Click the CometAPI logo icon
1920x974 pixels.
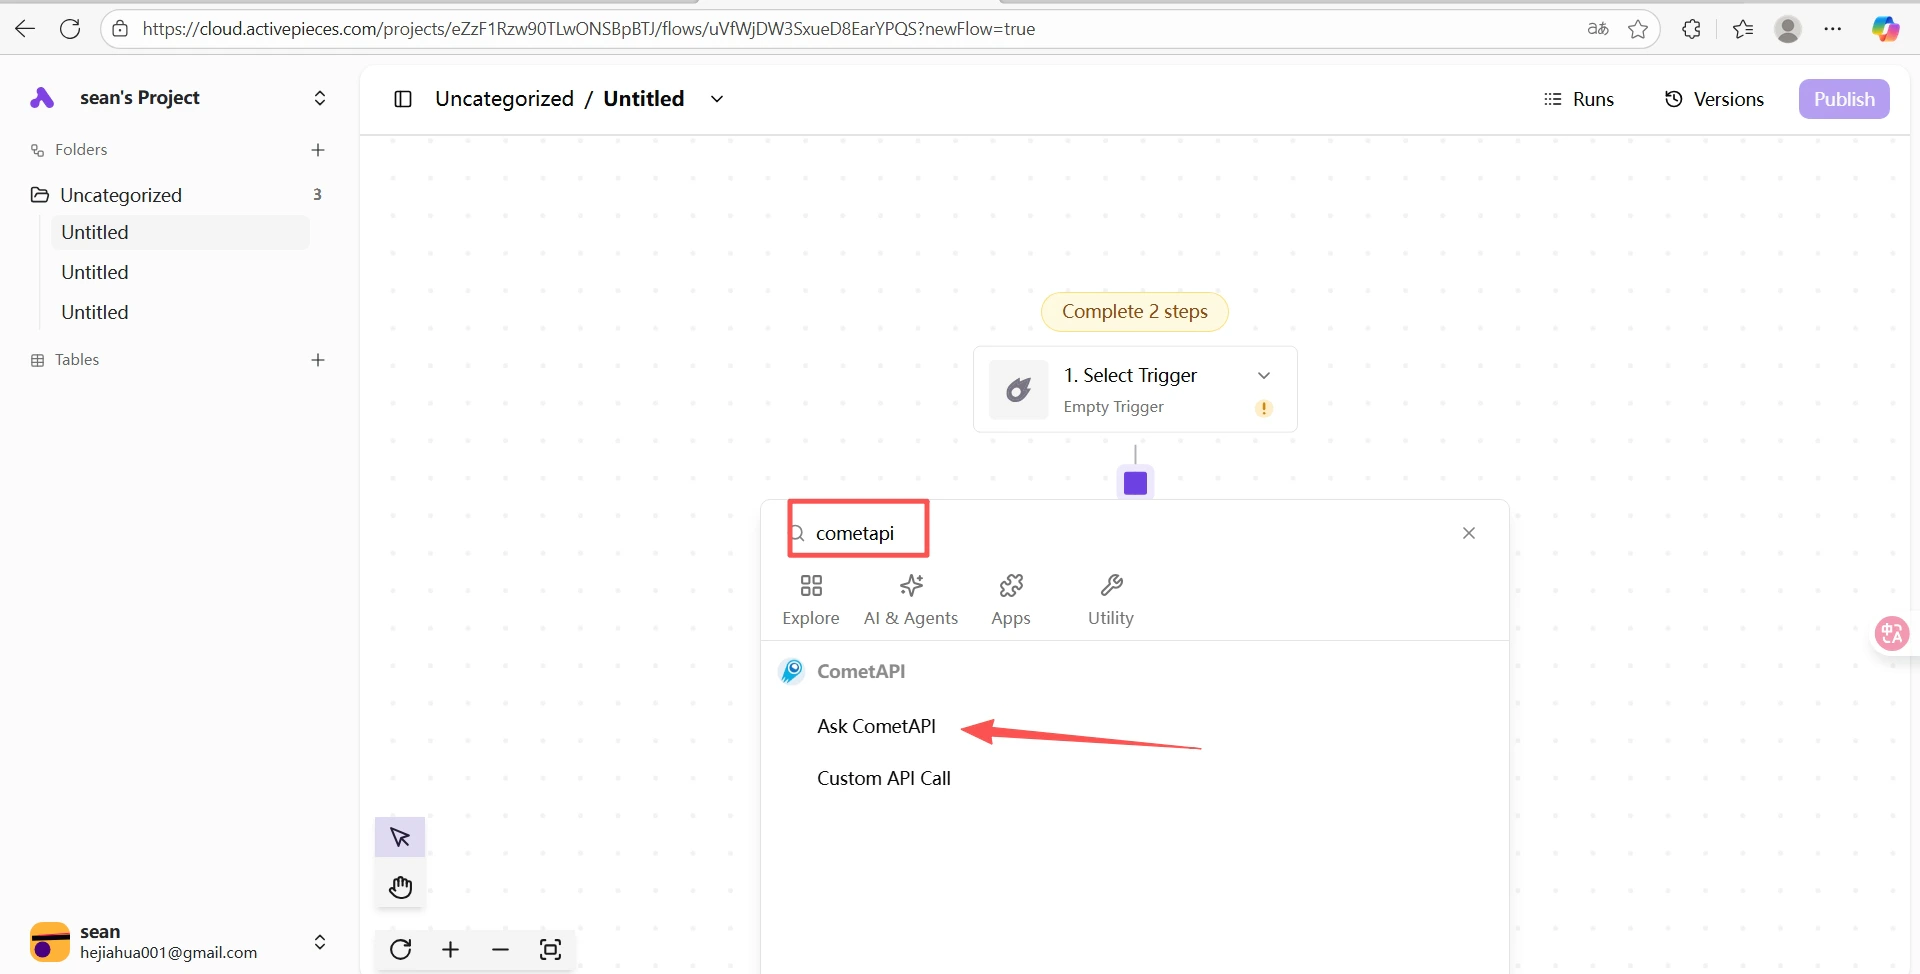(x=791, y=671)
